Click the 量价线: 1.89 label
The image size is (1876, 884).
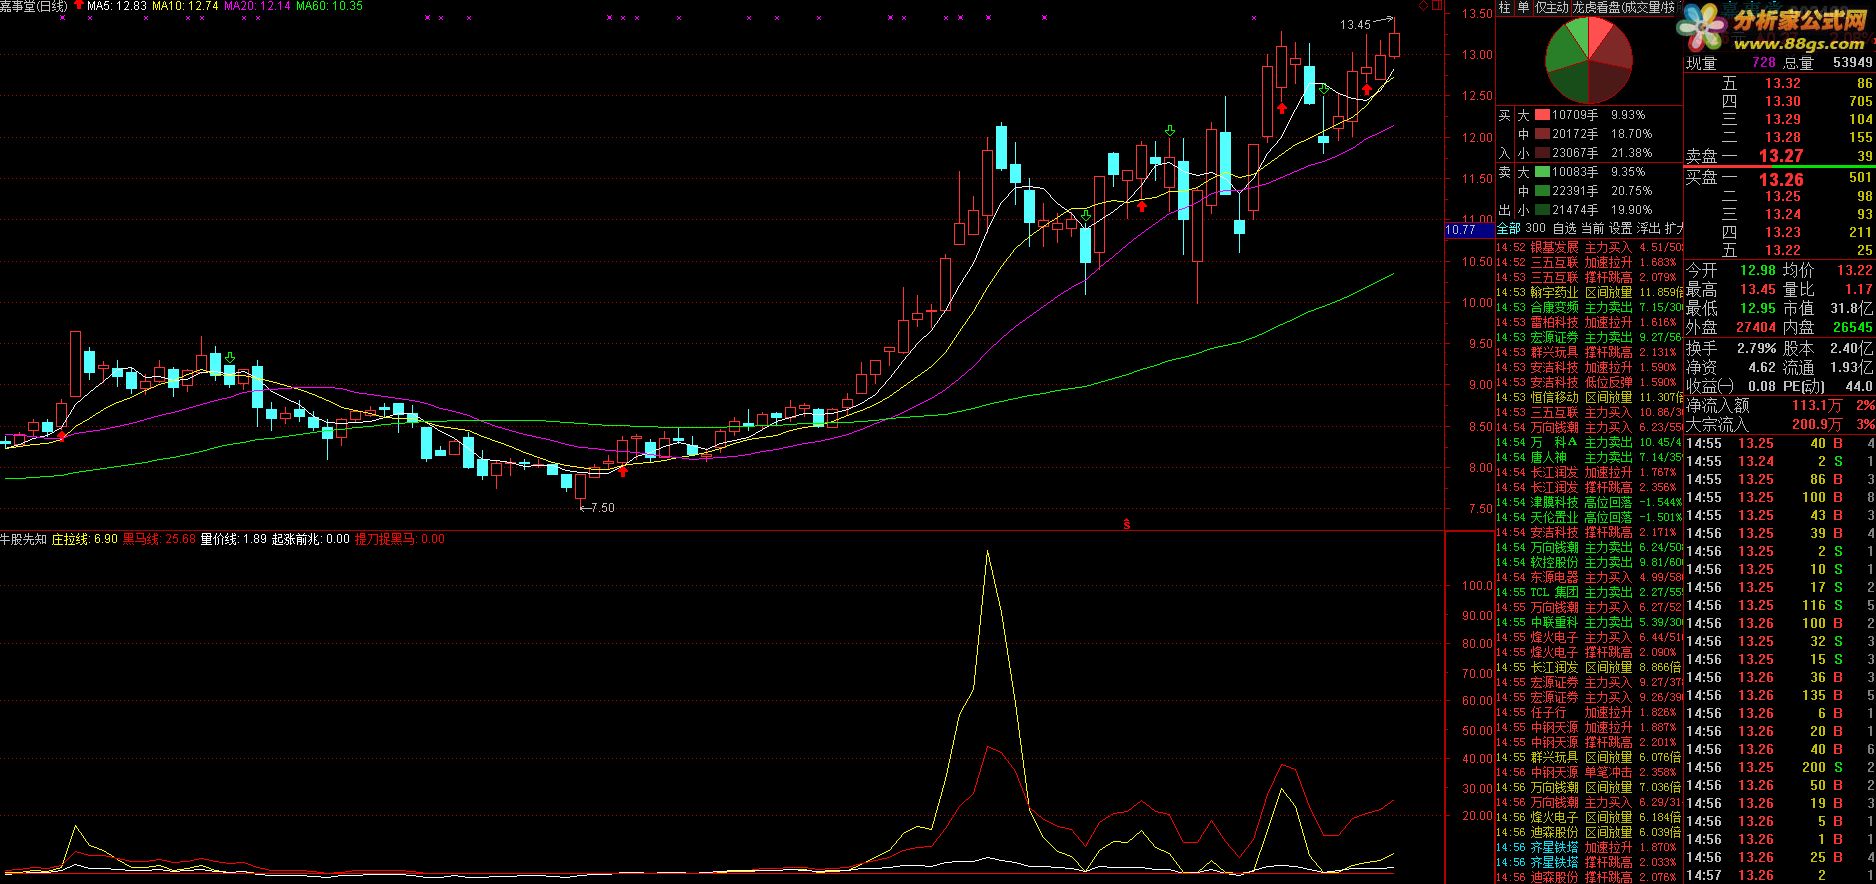pos(234,539)
